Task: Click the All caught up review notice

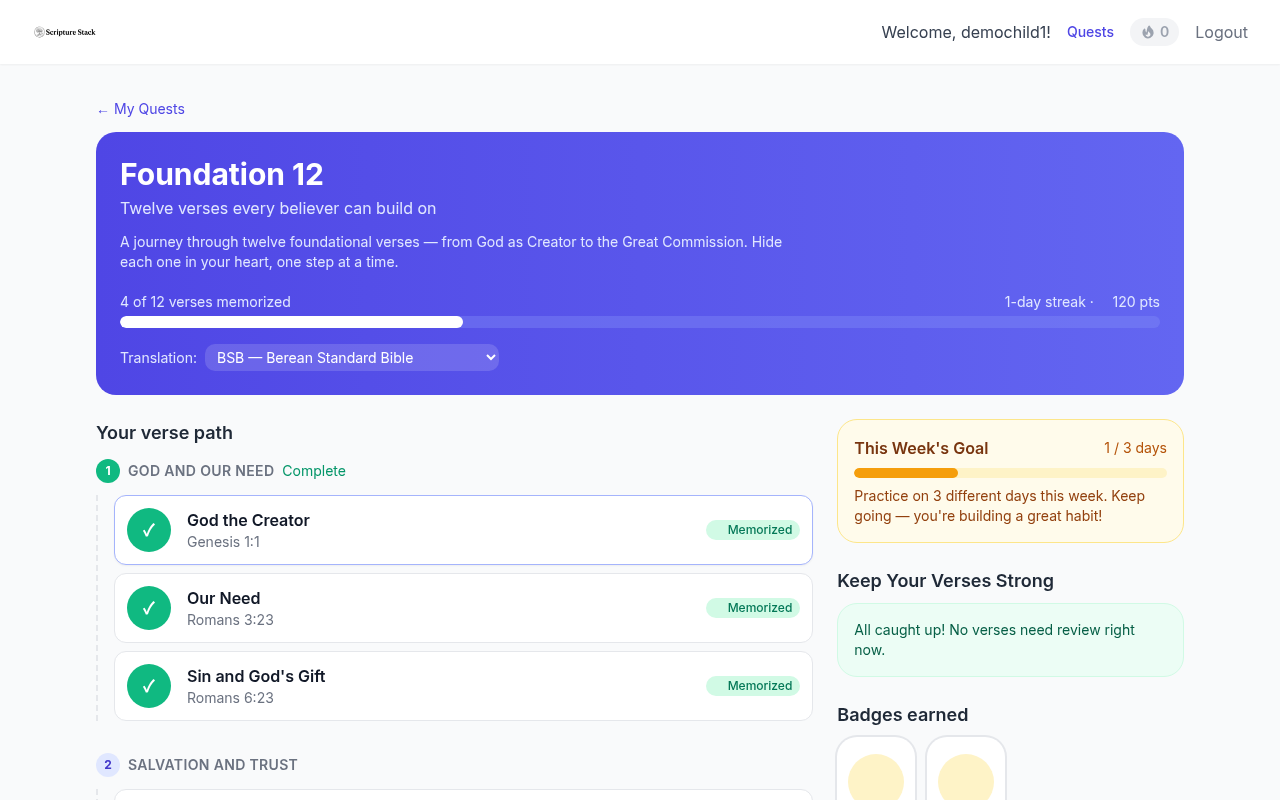Action: pos(1010,640)
